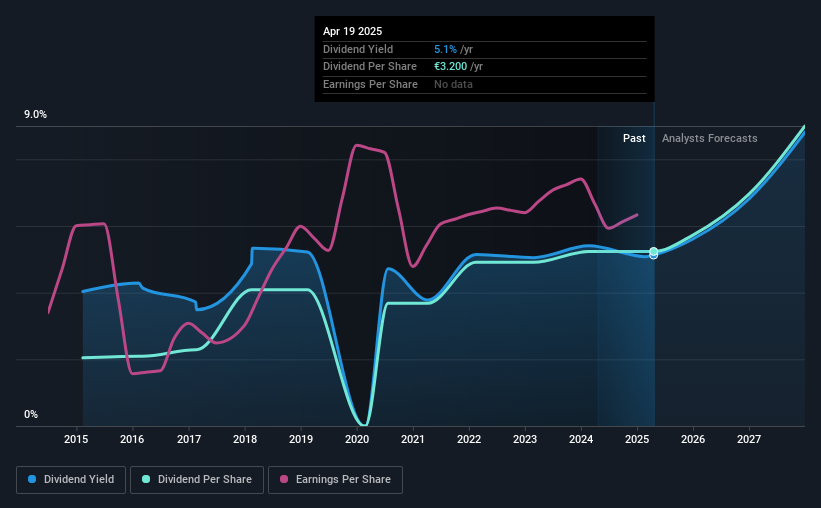This screenshot has width=821, height=508.
Task: Click the Analysts Forecasts label
Action: click(x=709, y=138)
